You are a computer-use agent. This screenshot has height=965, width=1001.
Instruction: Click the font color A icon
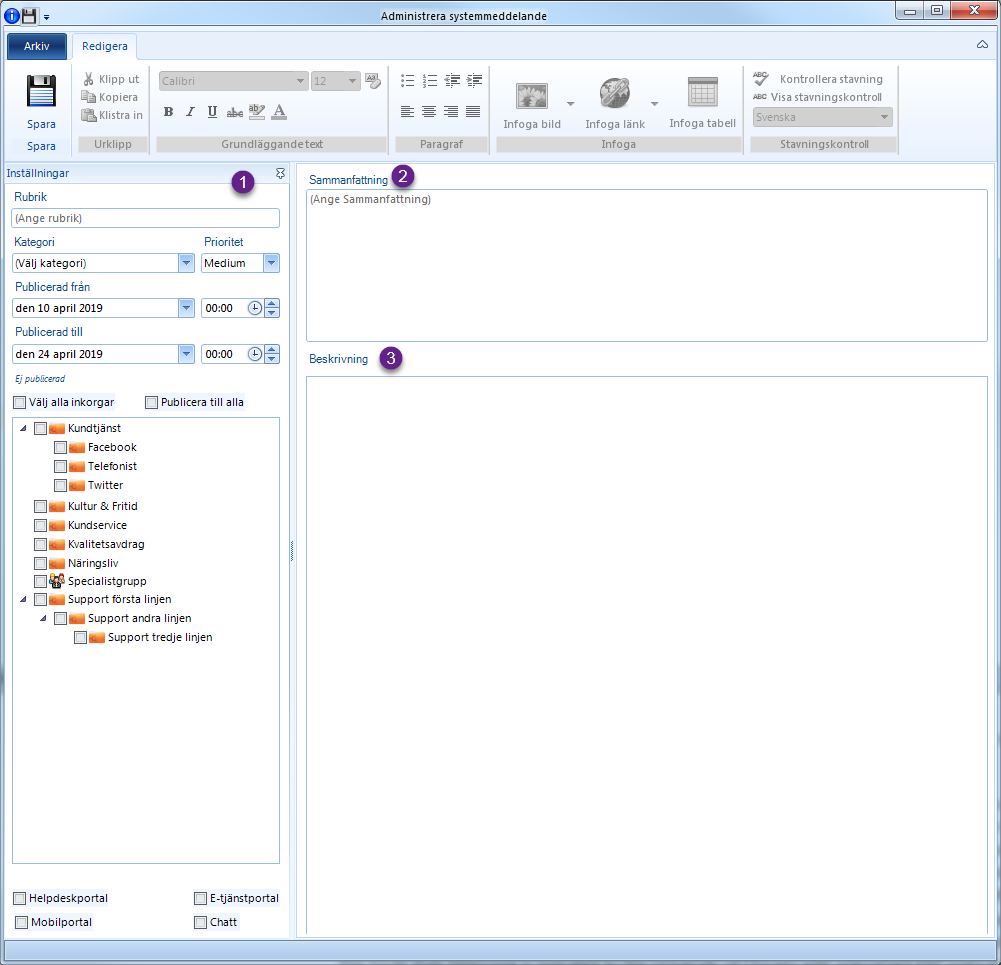coord(279,112)
